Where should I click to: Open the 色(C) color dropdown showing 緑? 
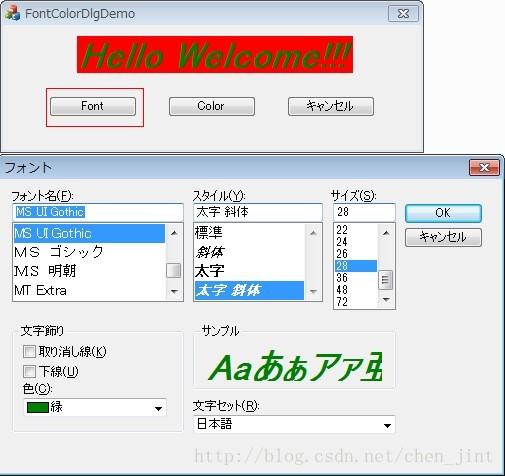click(x=95, y=407)
